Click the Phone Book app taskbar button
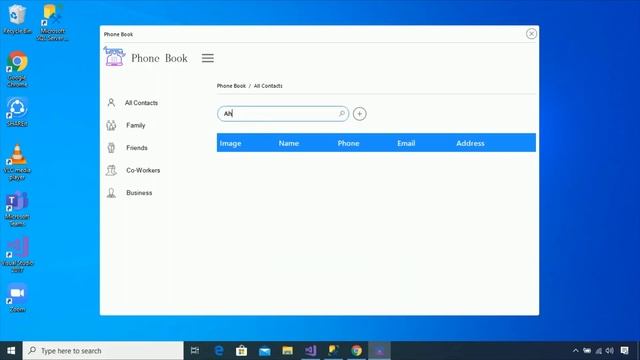640x360 pixels. pyautogui.click(x=380, y=351)
